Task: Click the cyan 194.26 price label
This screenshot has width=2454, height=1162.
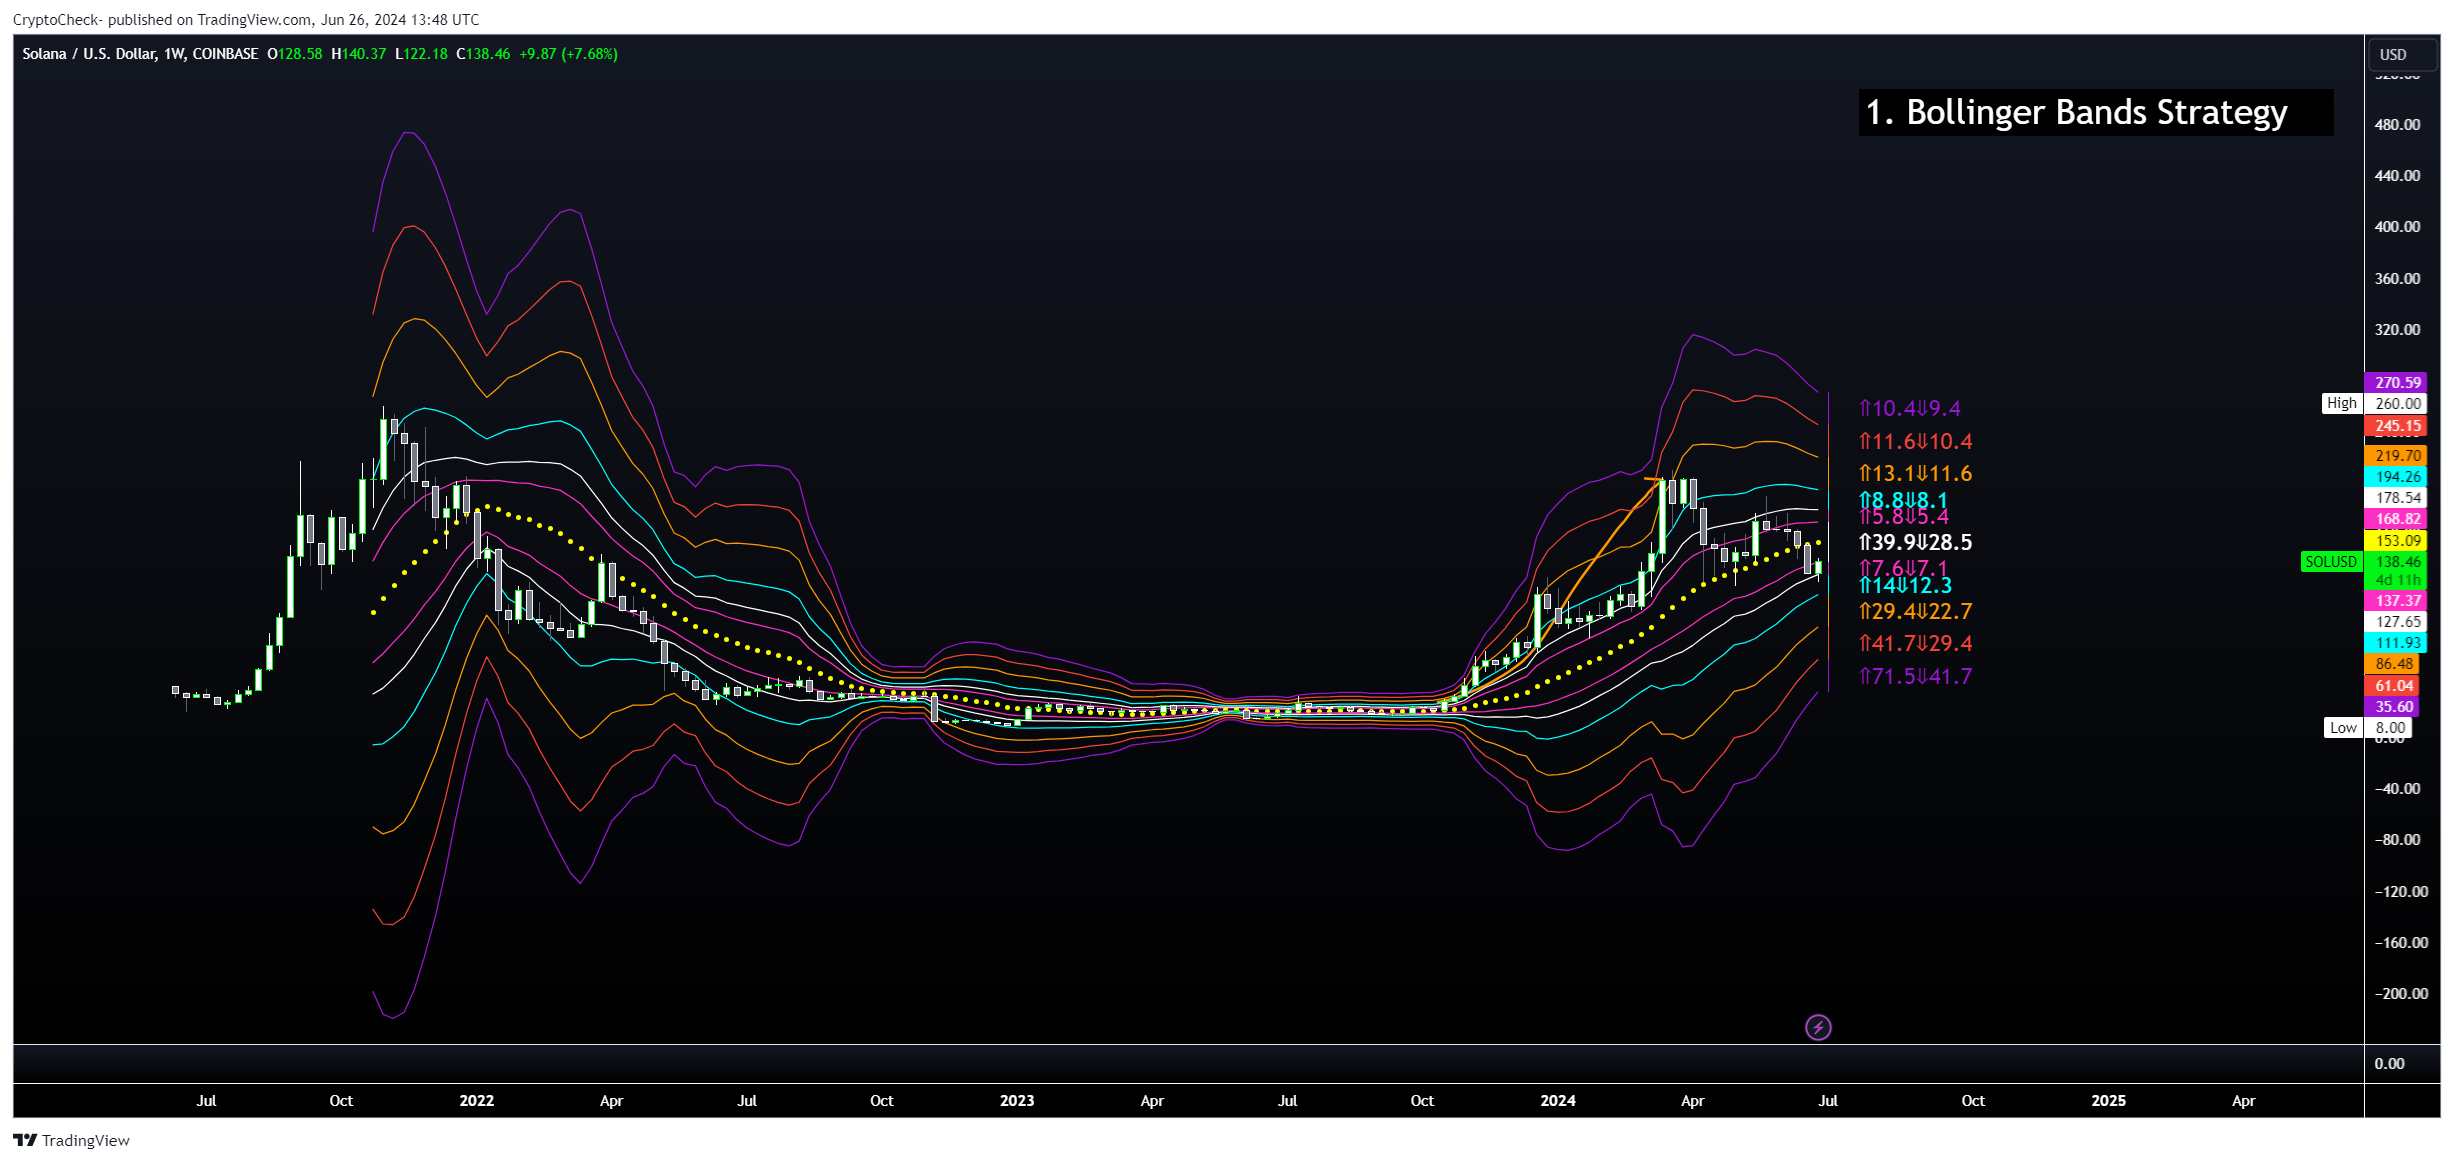Action: point(2397,477)
